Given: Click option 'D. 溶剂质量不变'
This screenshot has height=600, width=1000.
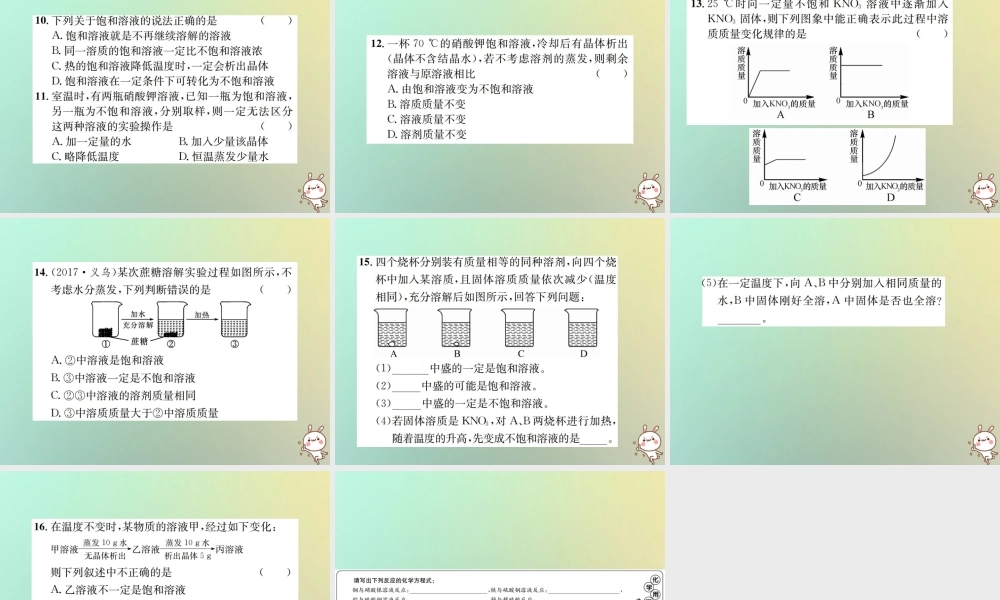Looking at the screenshot, I should coord(426,135).
